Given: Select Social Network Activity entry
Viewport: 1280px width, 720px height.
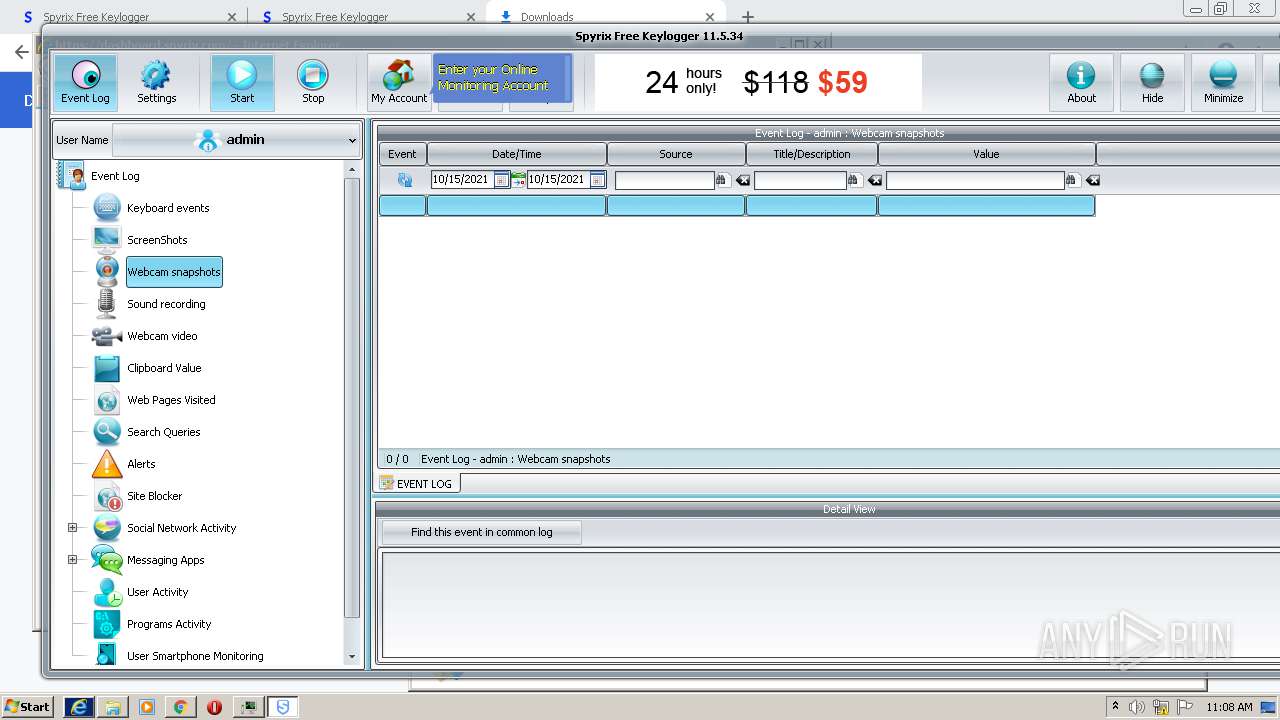Looking at the screenshot, I should (181, 528).
